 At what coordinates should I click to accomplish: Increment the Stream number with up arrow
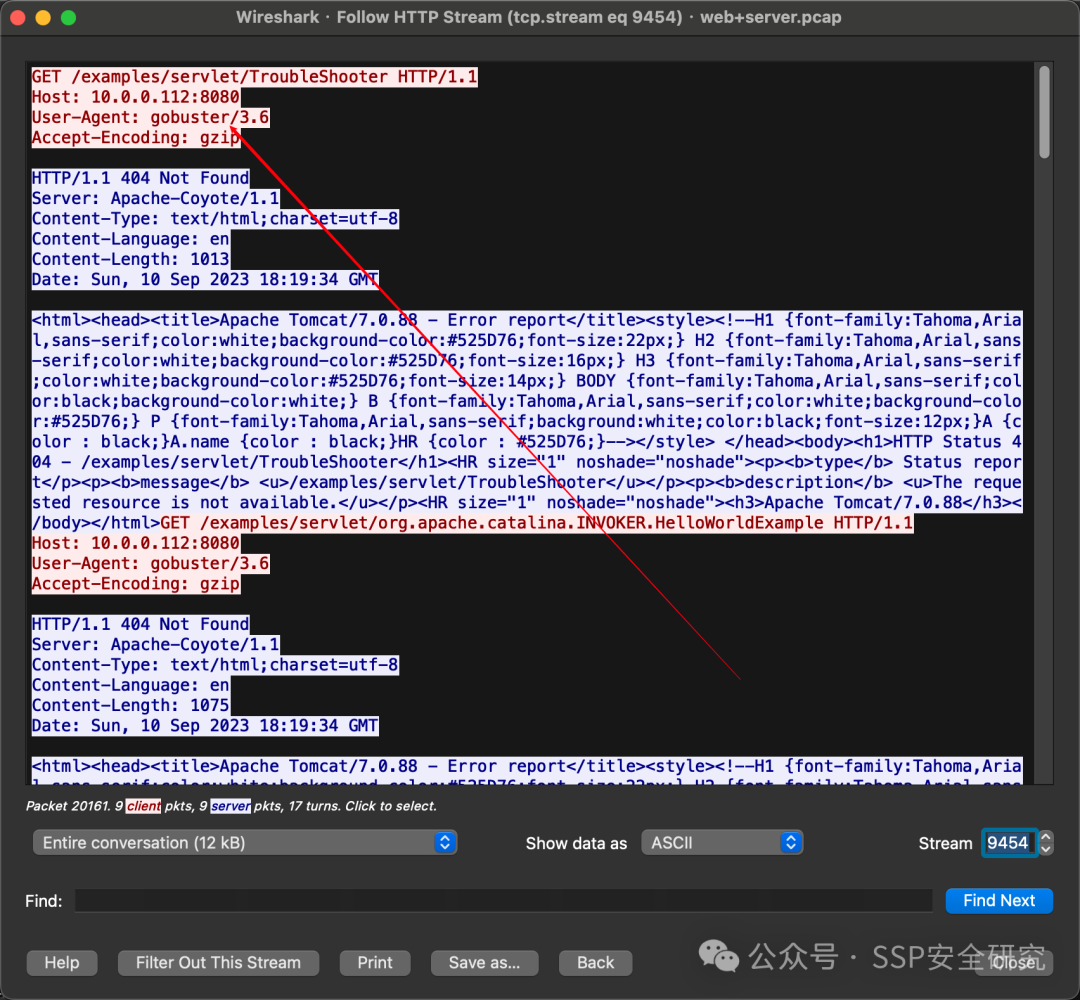click(x=1046, y=837)
